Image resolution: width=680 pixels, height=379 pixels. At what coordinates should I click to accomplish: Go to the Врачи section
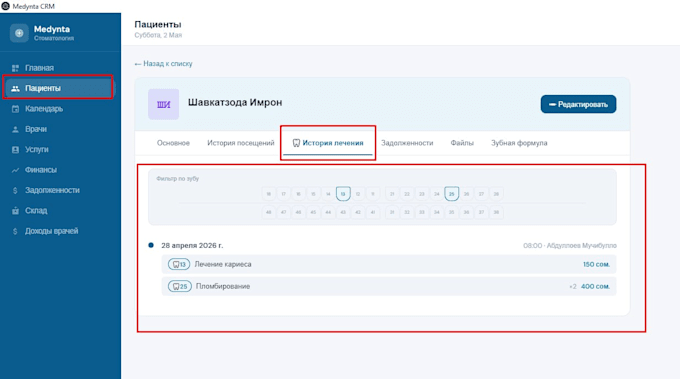(59, 129)
